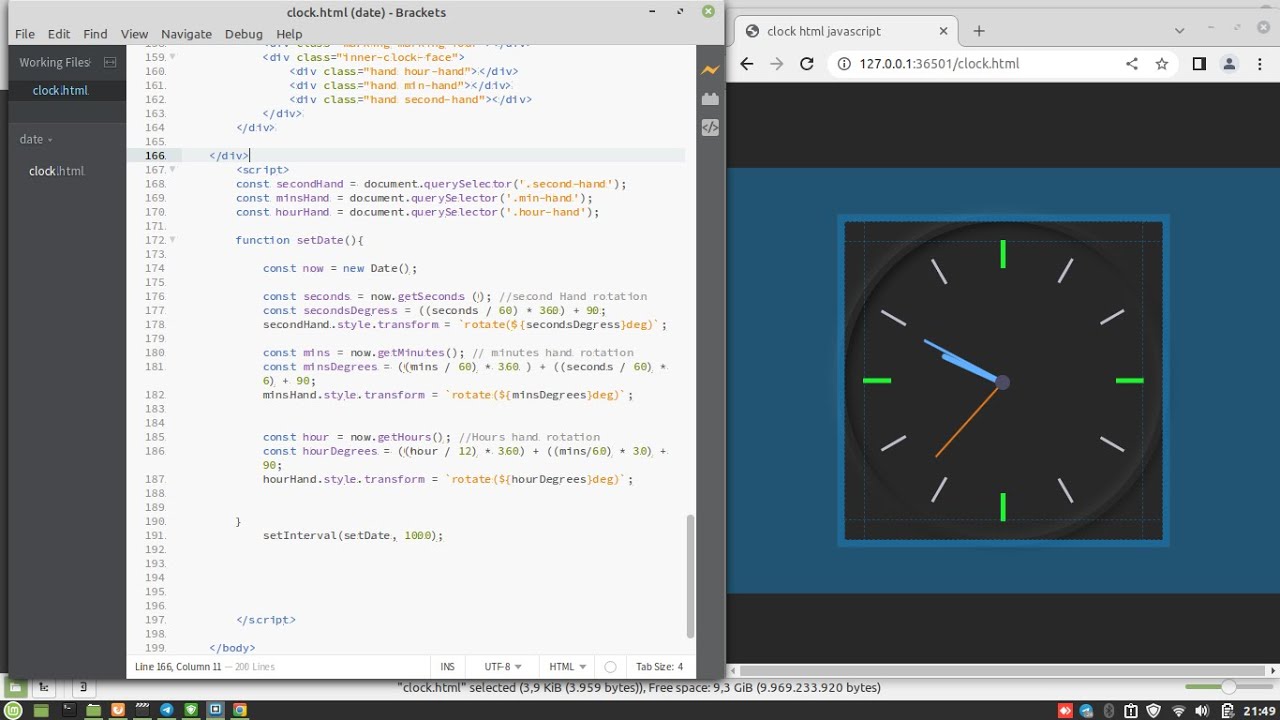Go forward in the Chrome browser
The height and width of the screenshot is (720, 1280).
(777, 64)
